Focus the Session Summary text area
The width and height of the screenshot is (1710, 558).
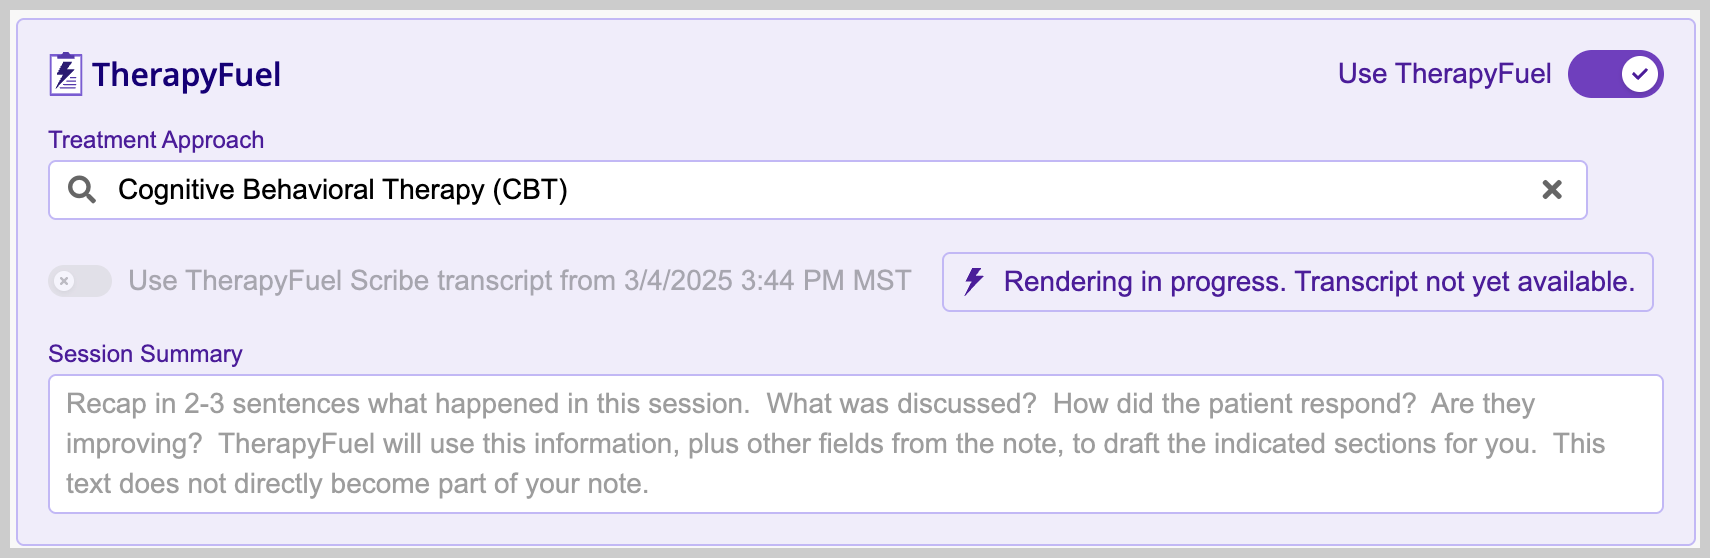tap(855, 444)
